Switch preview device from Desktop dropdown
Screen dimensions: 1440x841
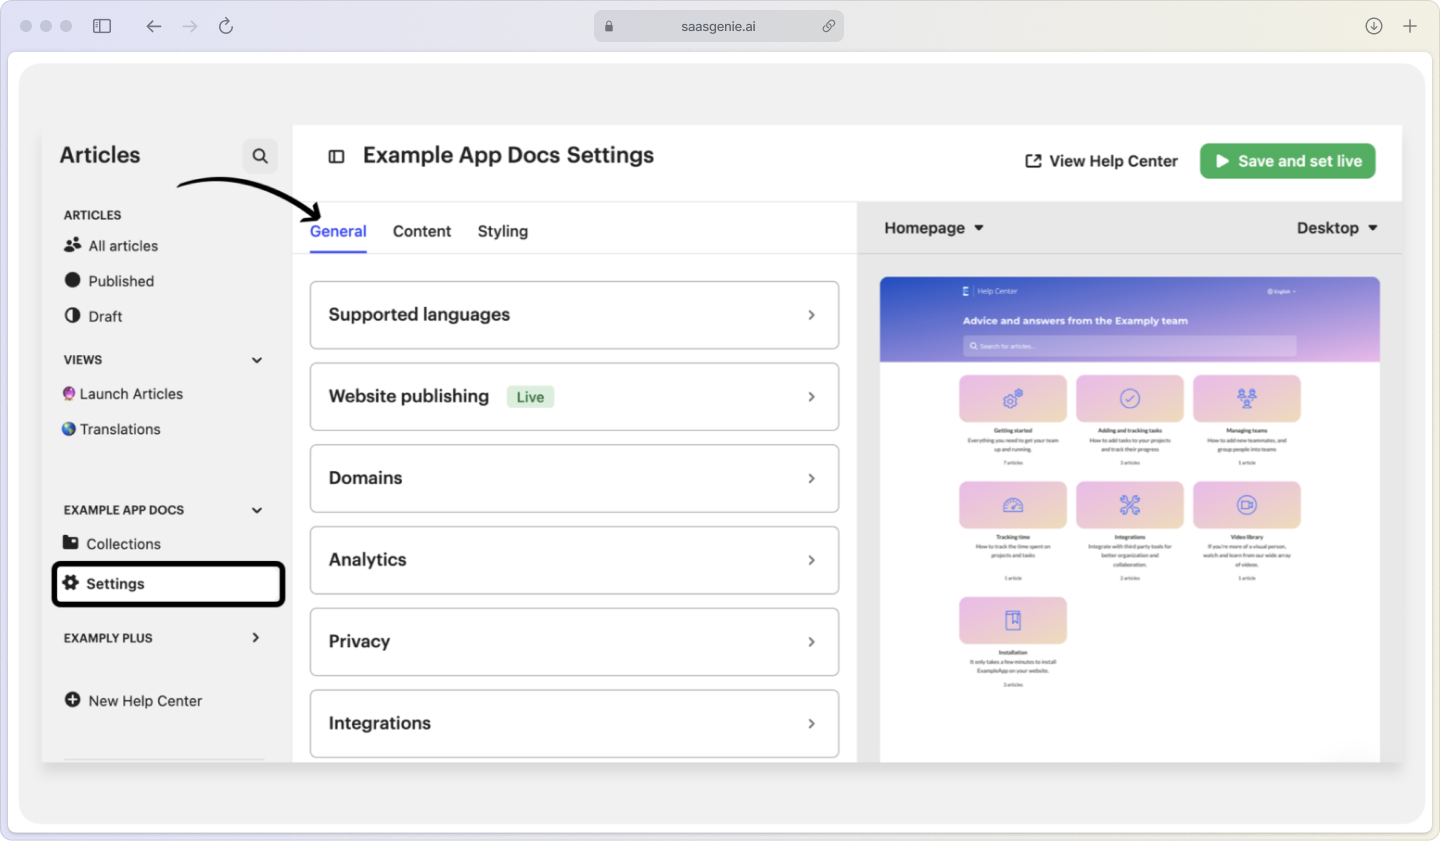coord(1336,228)
